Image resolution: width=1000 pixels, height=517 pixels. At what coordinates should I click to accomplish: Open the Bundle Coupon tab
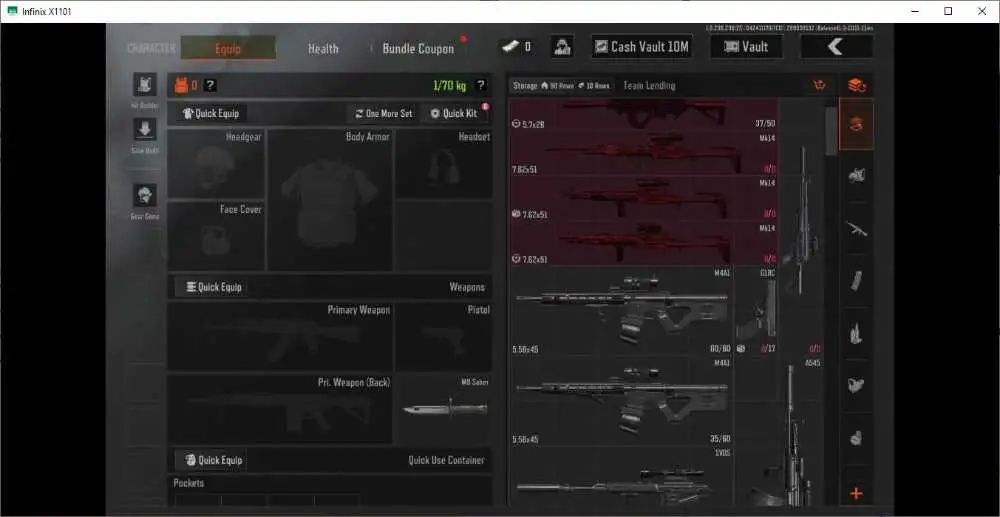pos(418,48)
